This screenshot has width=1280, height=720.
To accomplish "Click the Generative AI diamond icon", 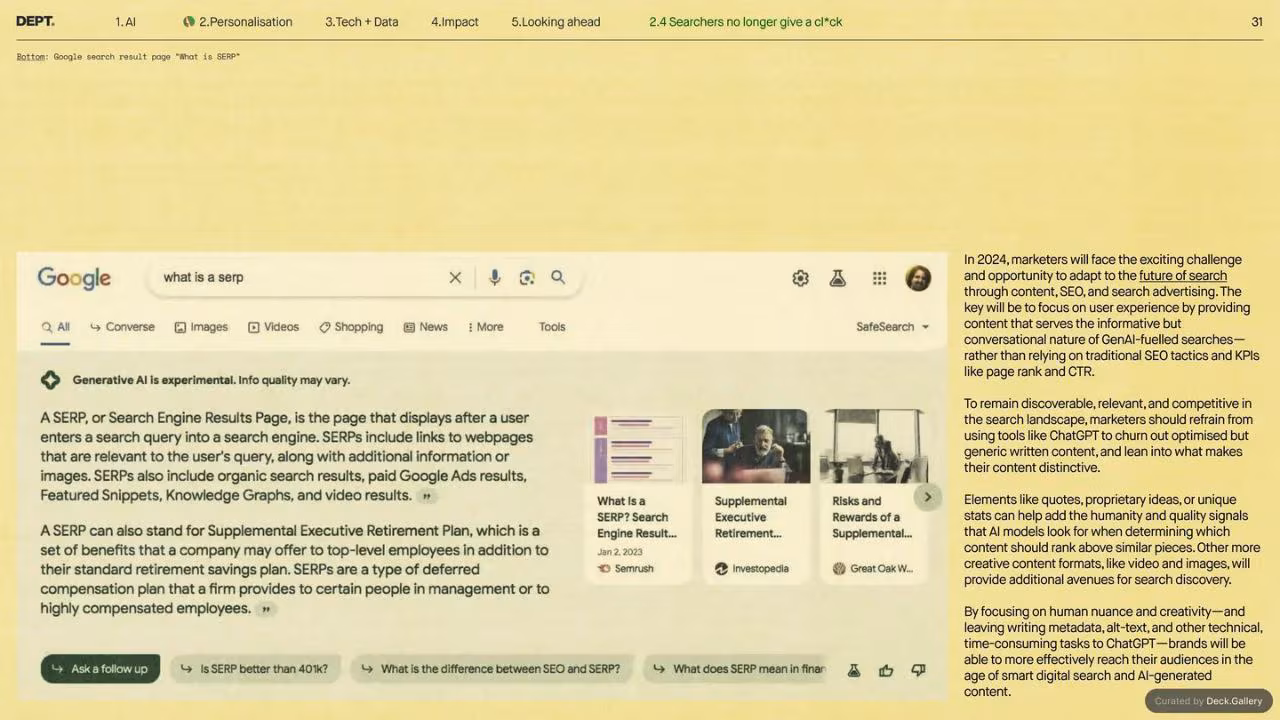I will click(x=50, y=380).
